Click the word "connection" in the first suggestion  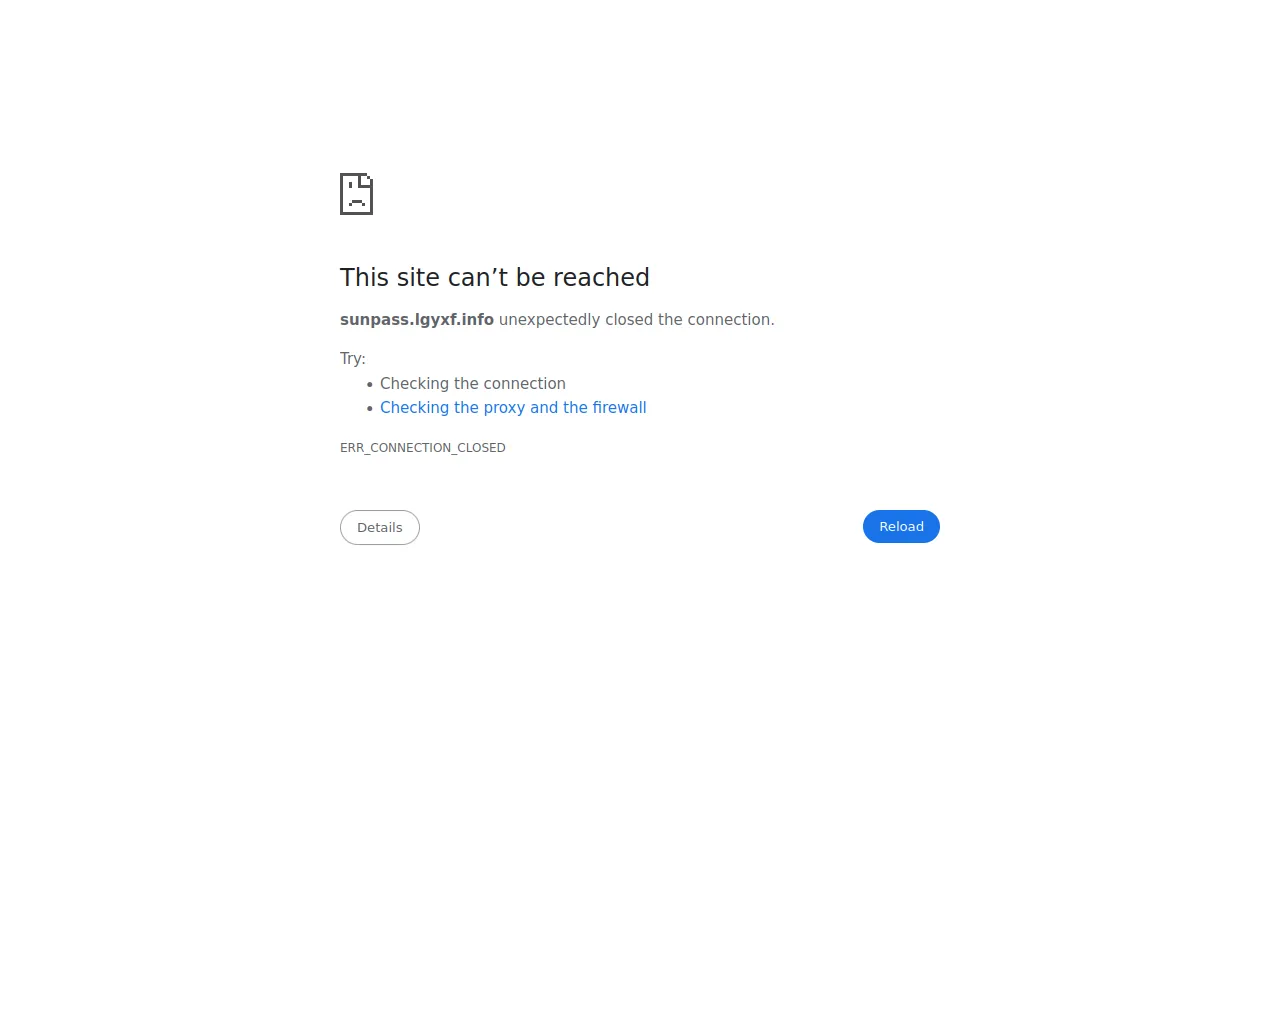pos(525,384)
